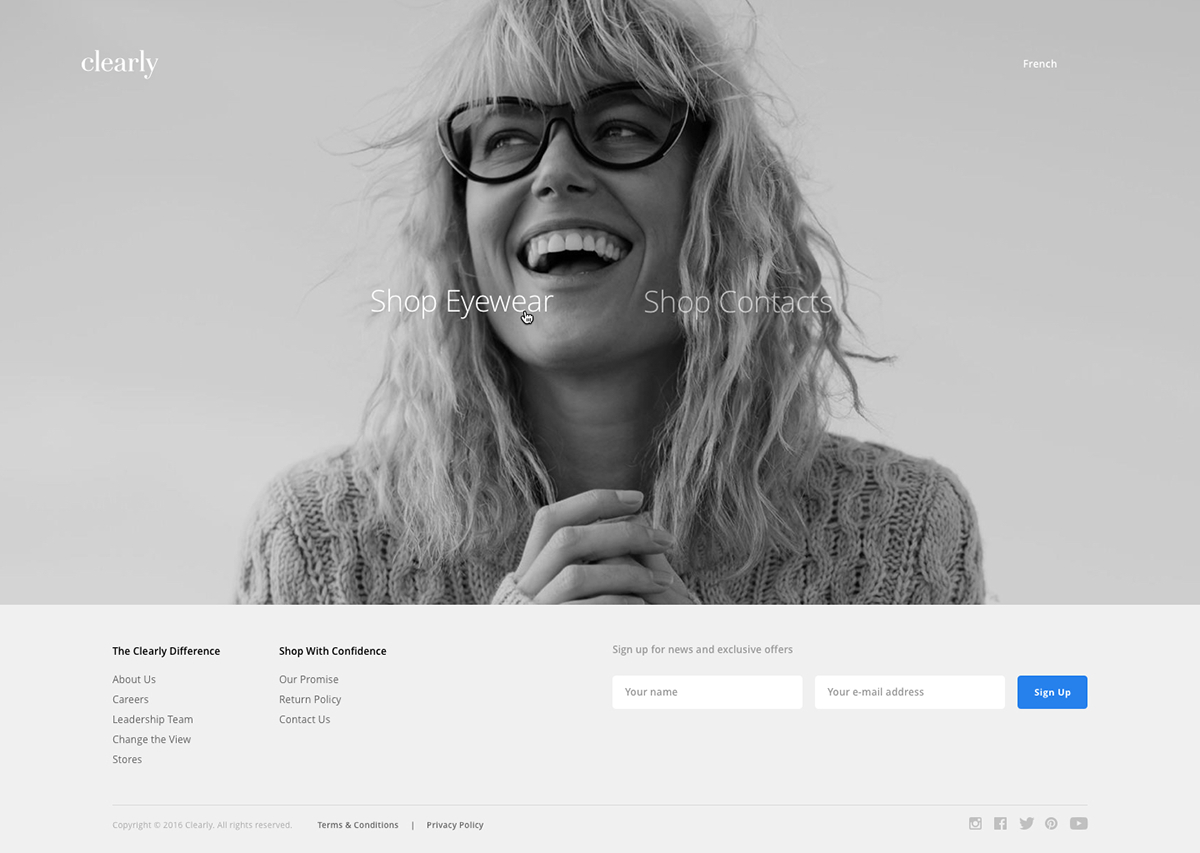Viewport: 1200px width, 853px height.
Task: Open the Twitter social icon
Action: tap(1026, 823)
